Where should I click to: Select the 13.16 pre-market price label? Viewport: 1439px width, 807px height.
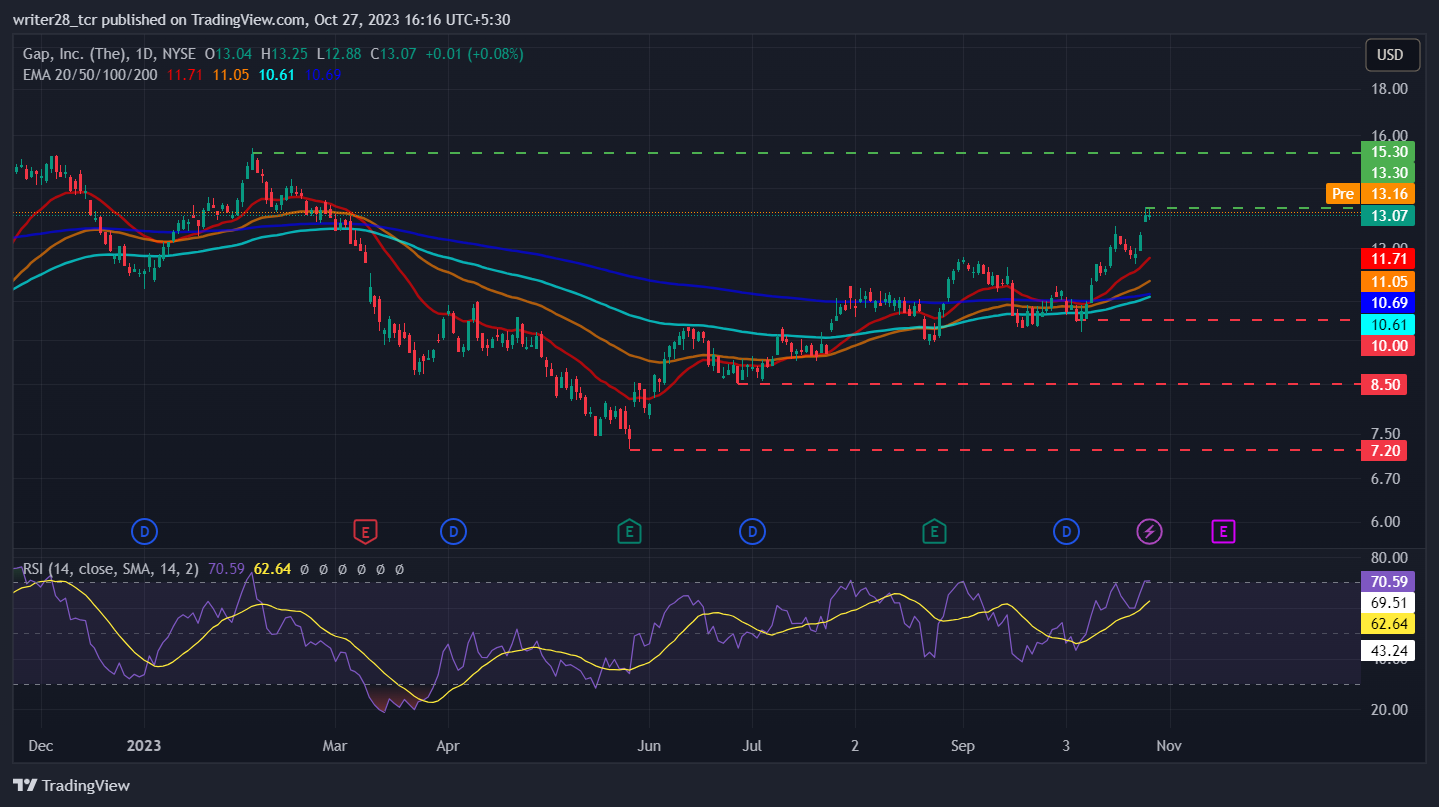tap(1390, 194)
